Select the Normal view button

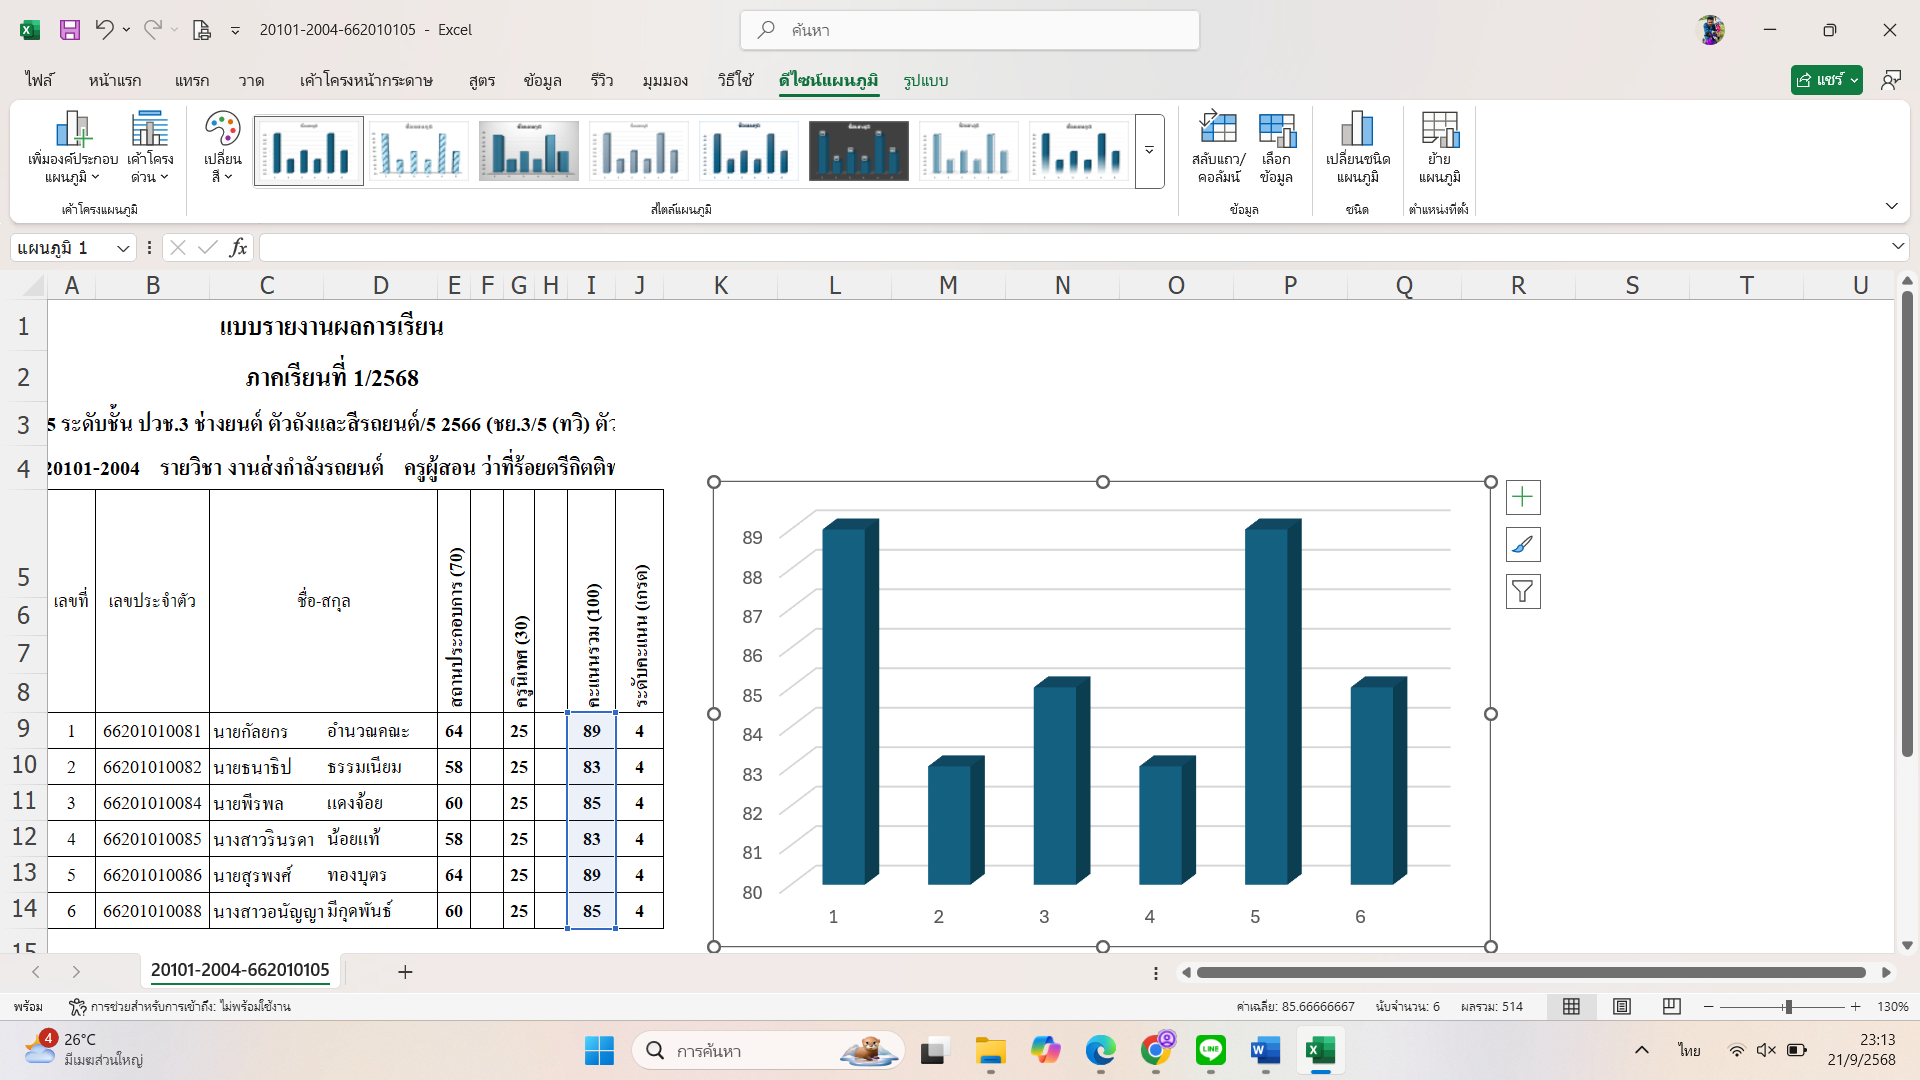coord(1572,1007)
